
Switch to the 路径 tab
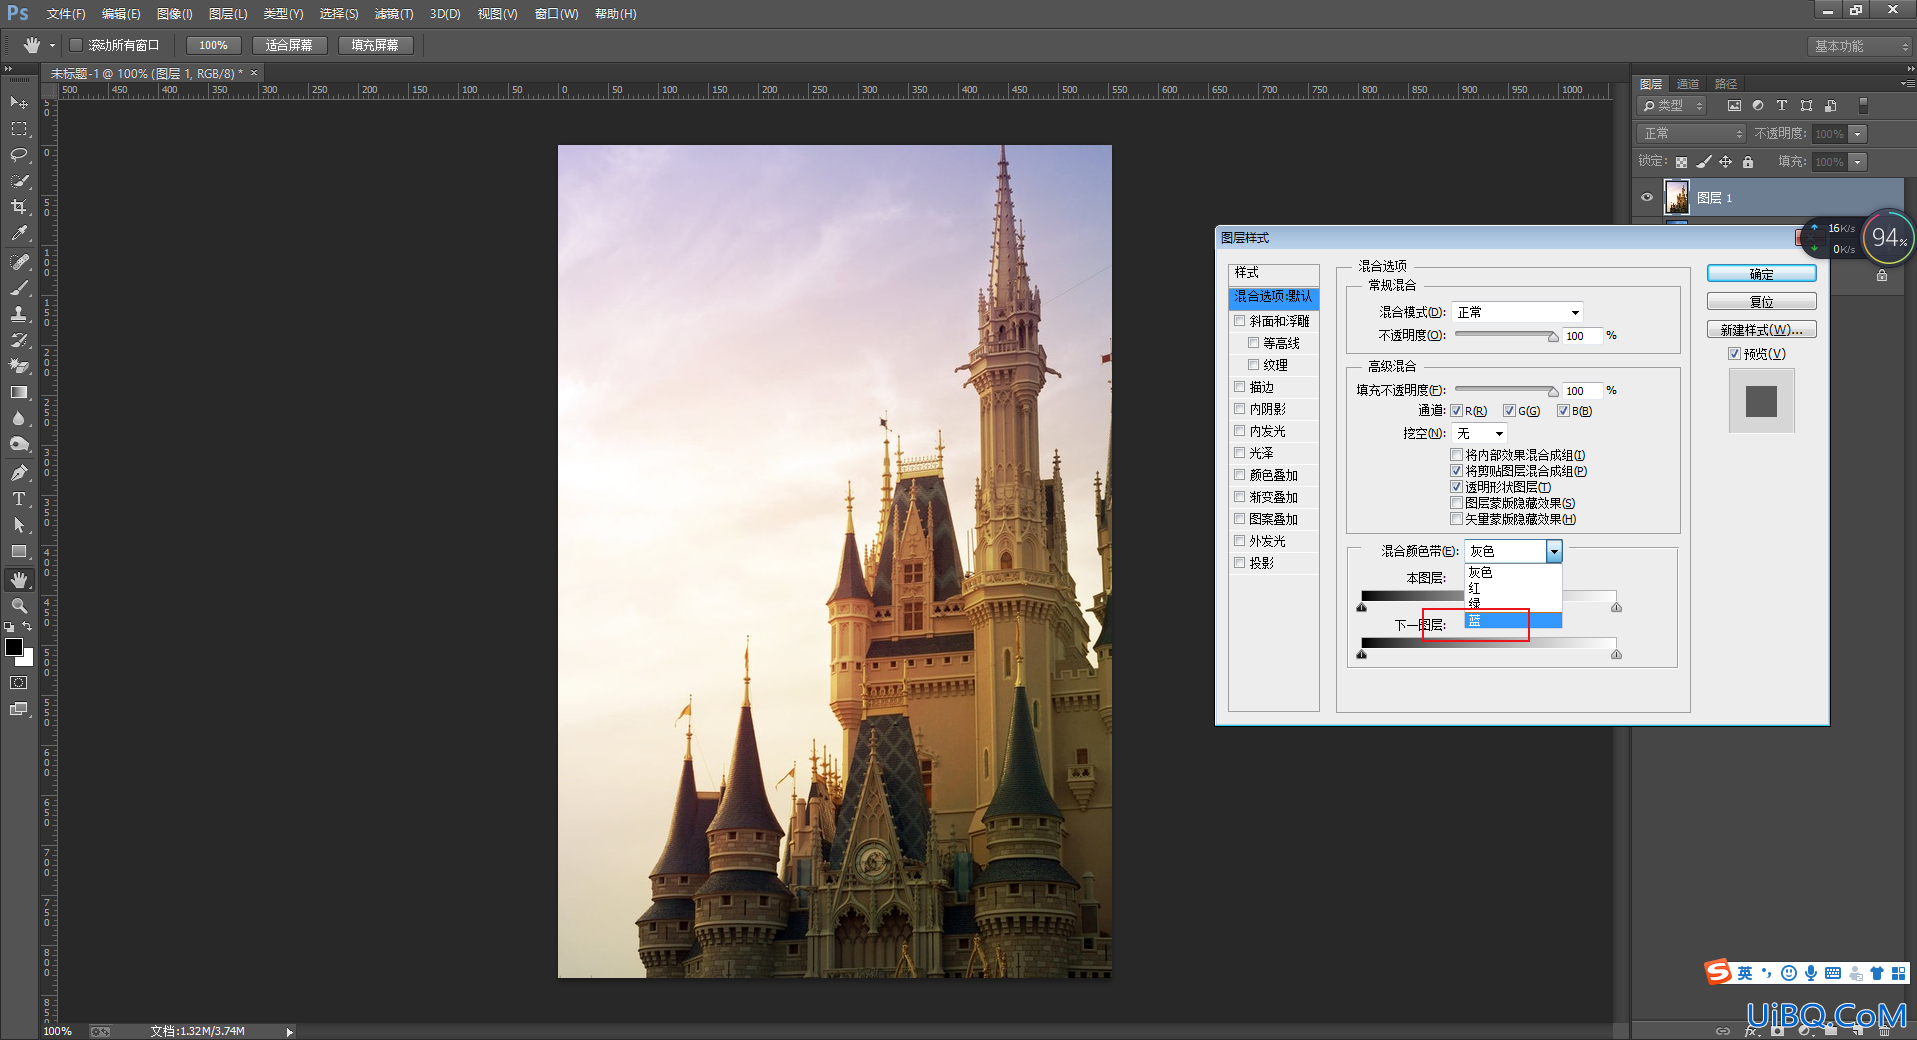tap(1726, 84)
